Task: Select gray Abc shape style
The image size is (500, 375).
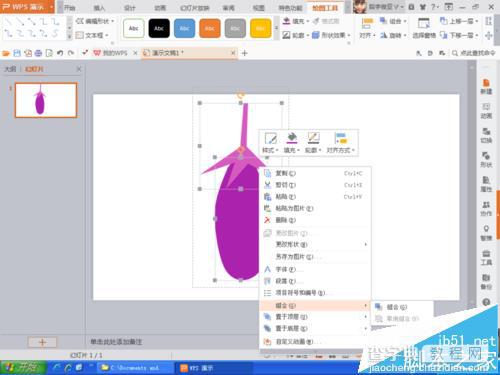Action: [235, 28]
